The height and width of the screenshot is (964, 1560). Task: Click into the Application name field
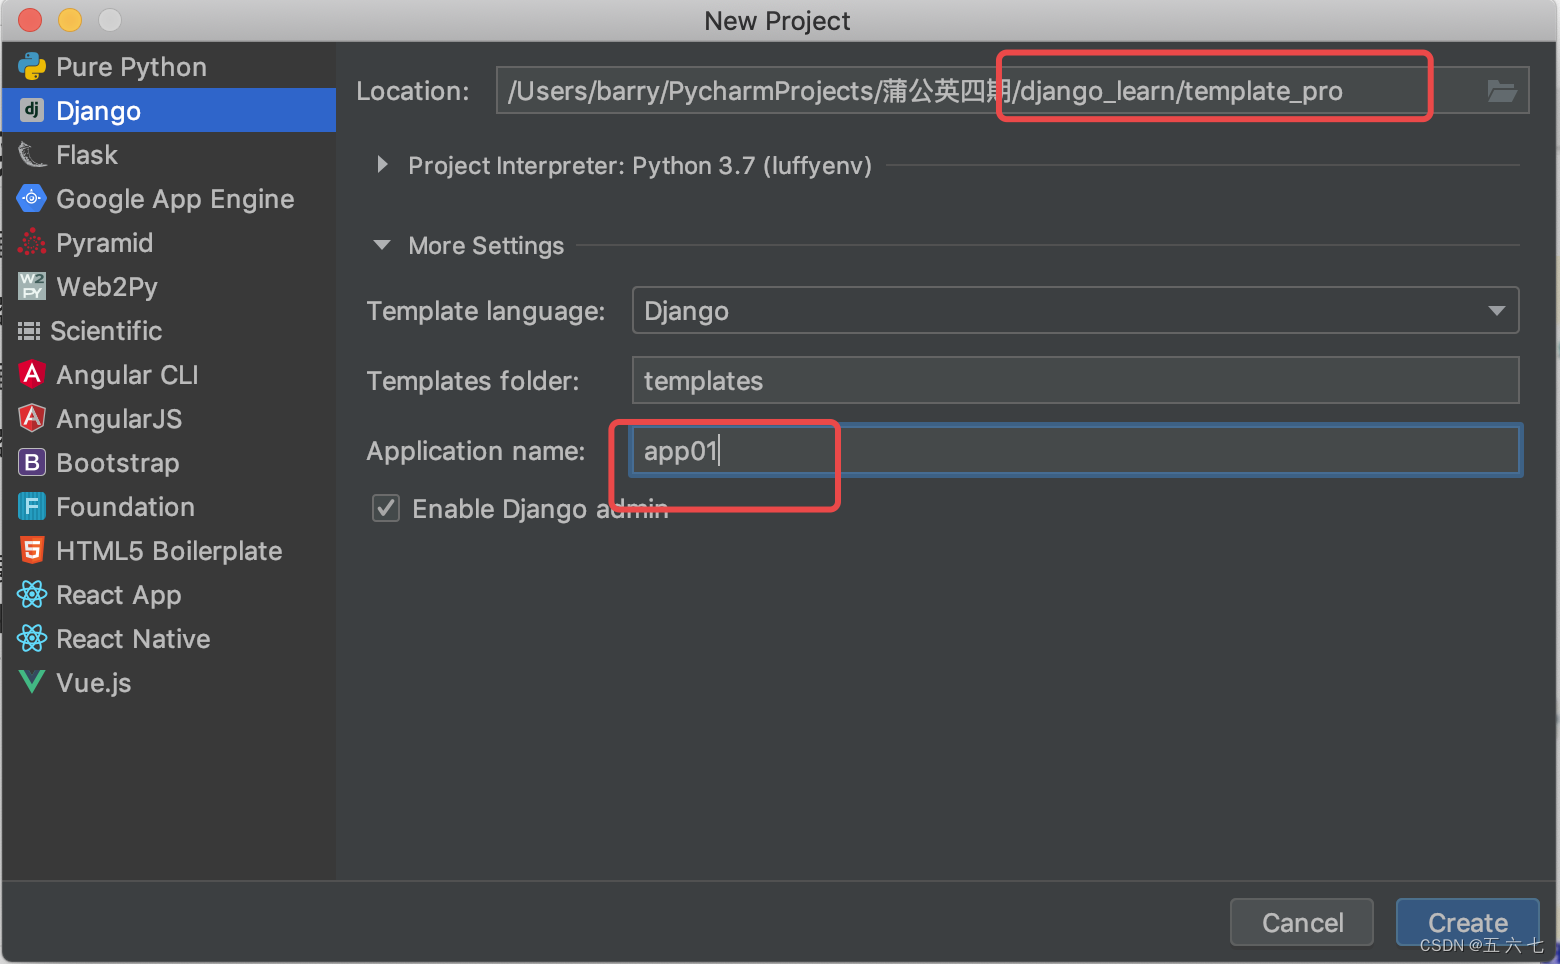coord(1075,450)
